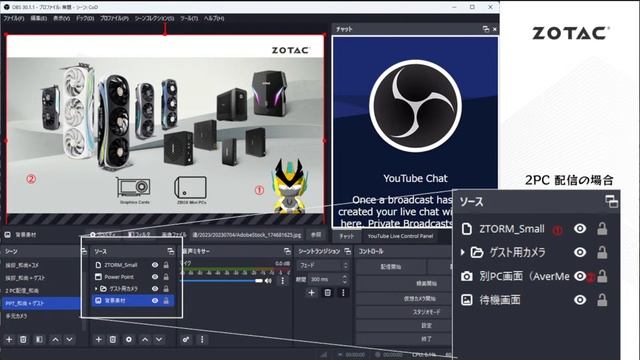Click the 配信開始 button
This screenshot has height=360, width=640.
[x=391, y=267]
